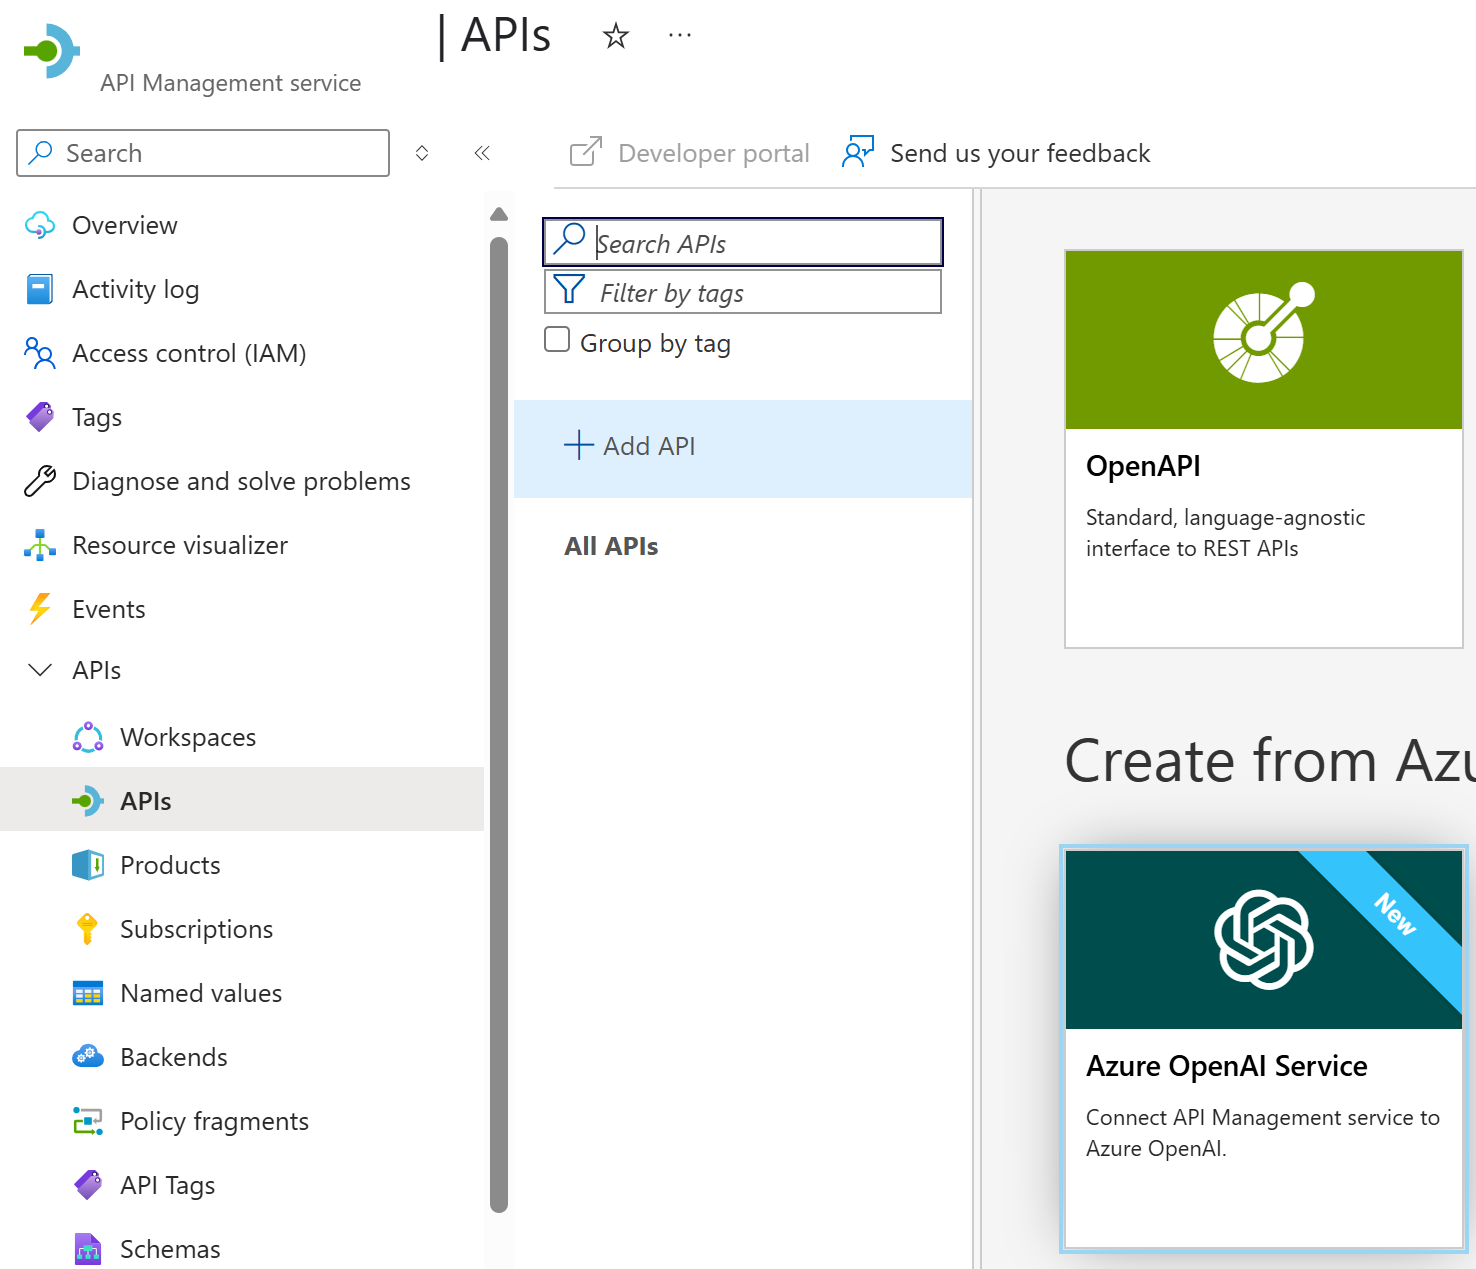Open Named values
This screenshot has height=1269, width=1476.
(x=201, y=993)
